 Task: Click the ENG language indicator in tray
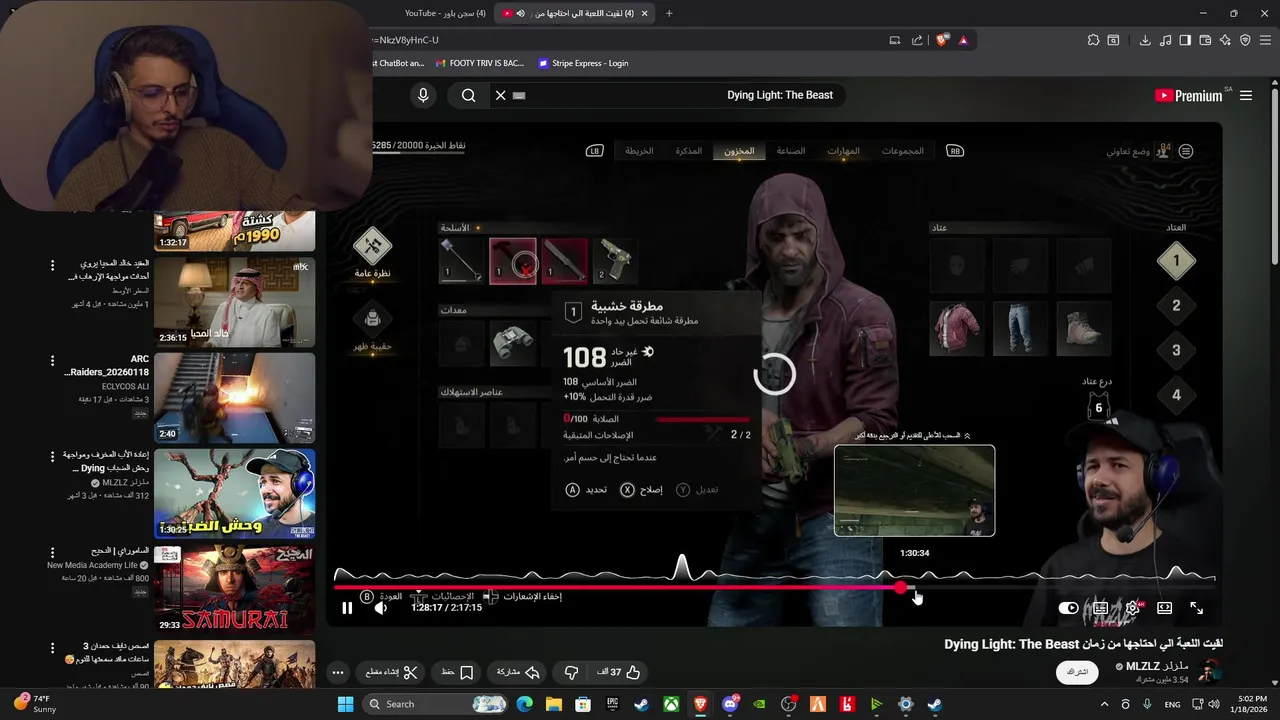pyautogui.click(x=1172, y=704)
